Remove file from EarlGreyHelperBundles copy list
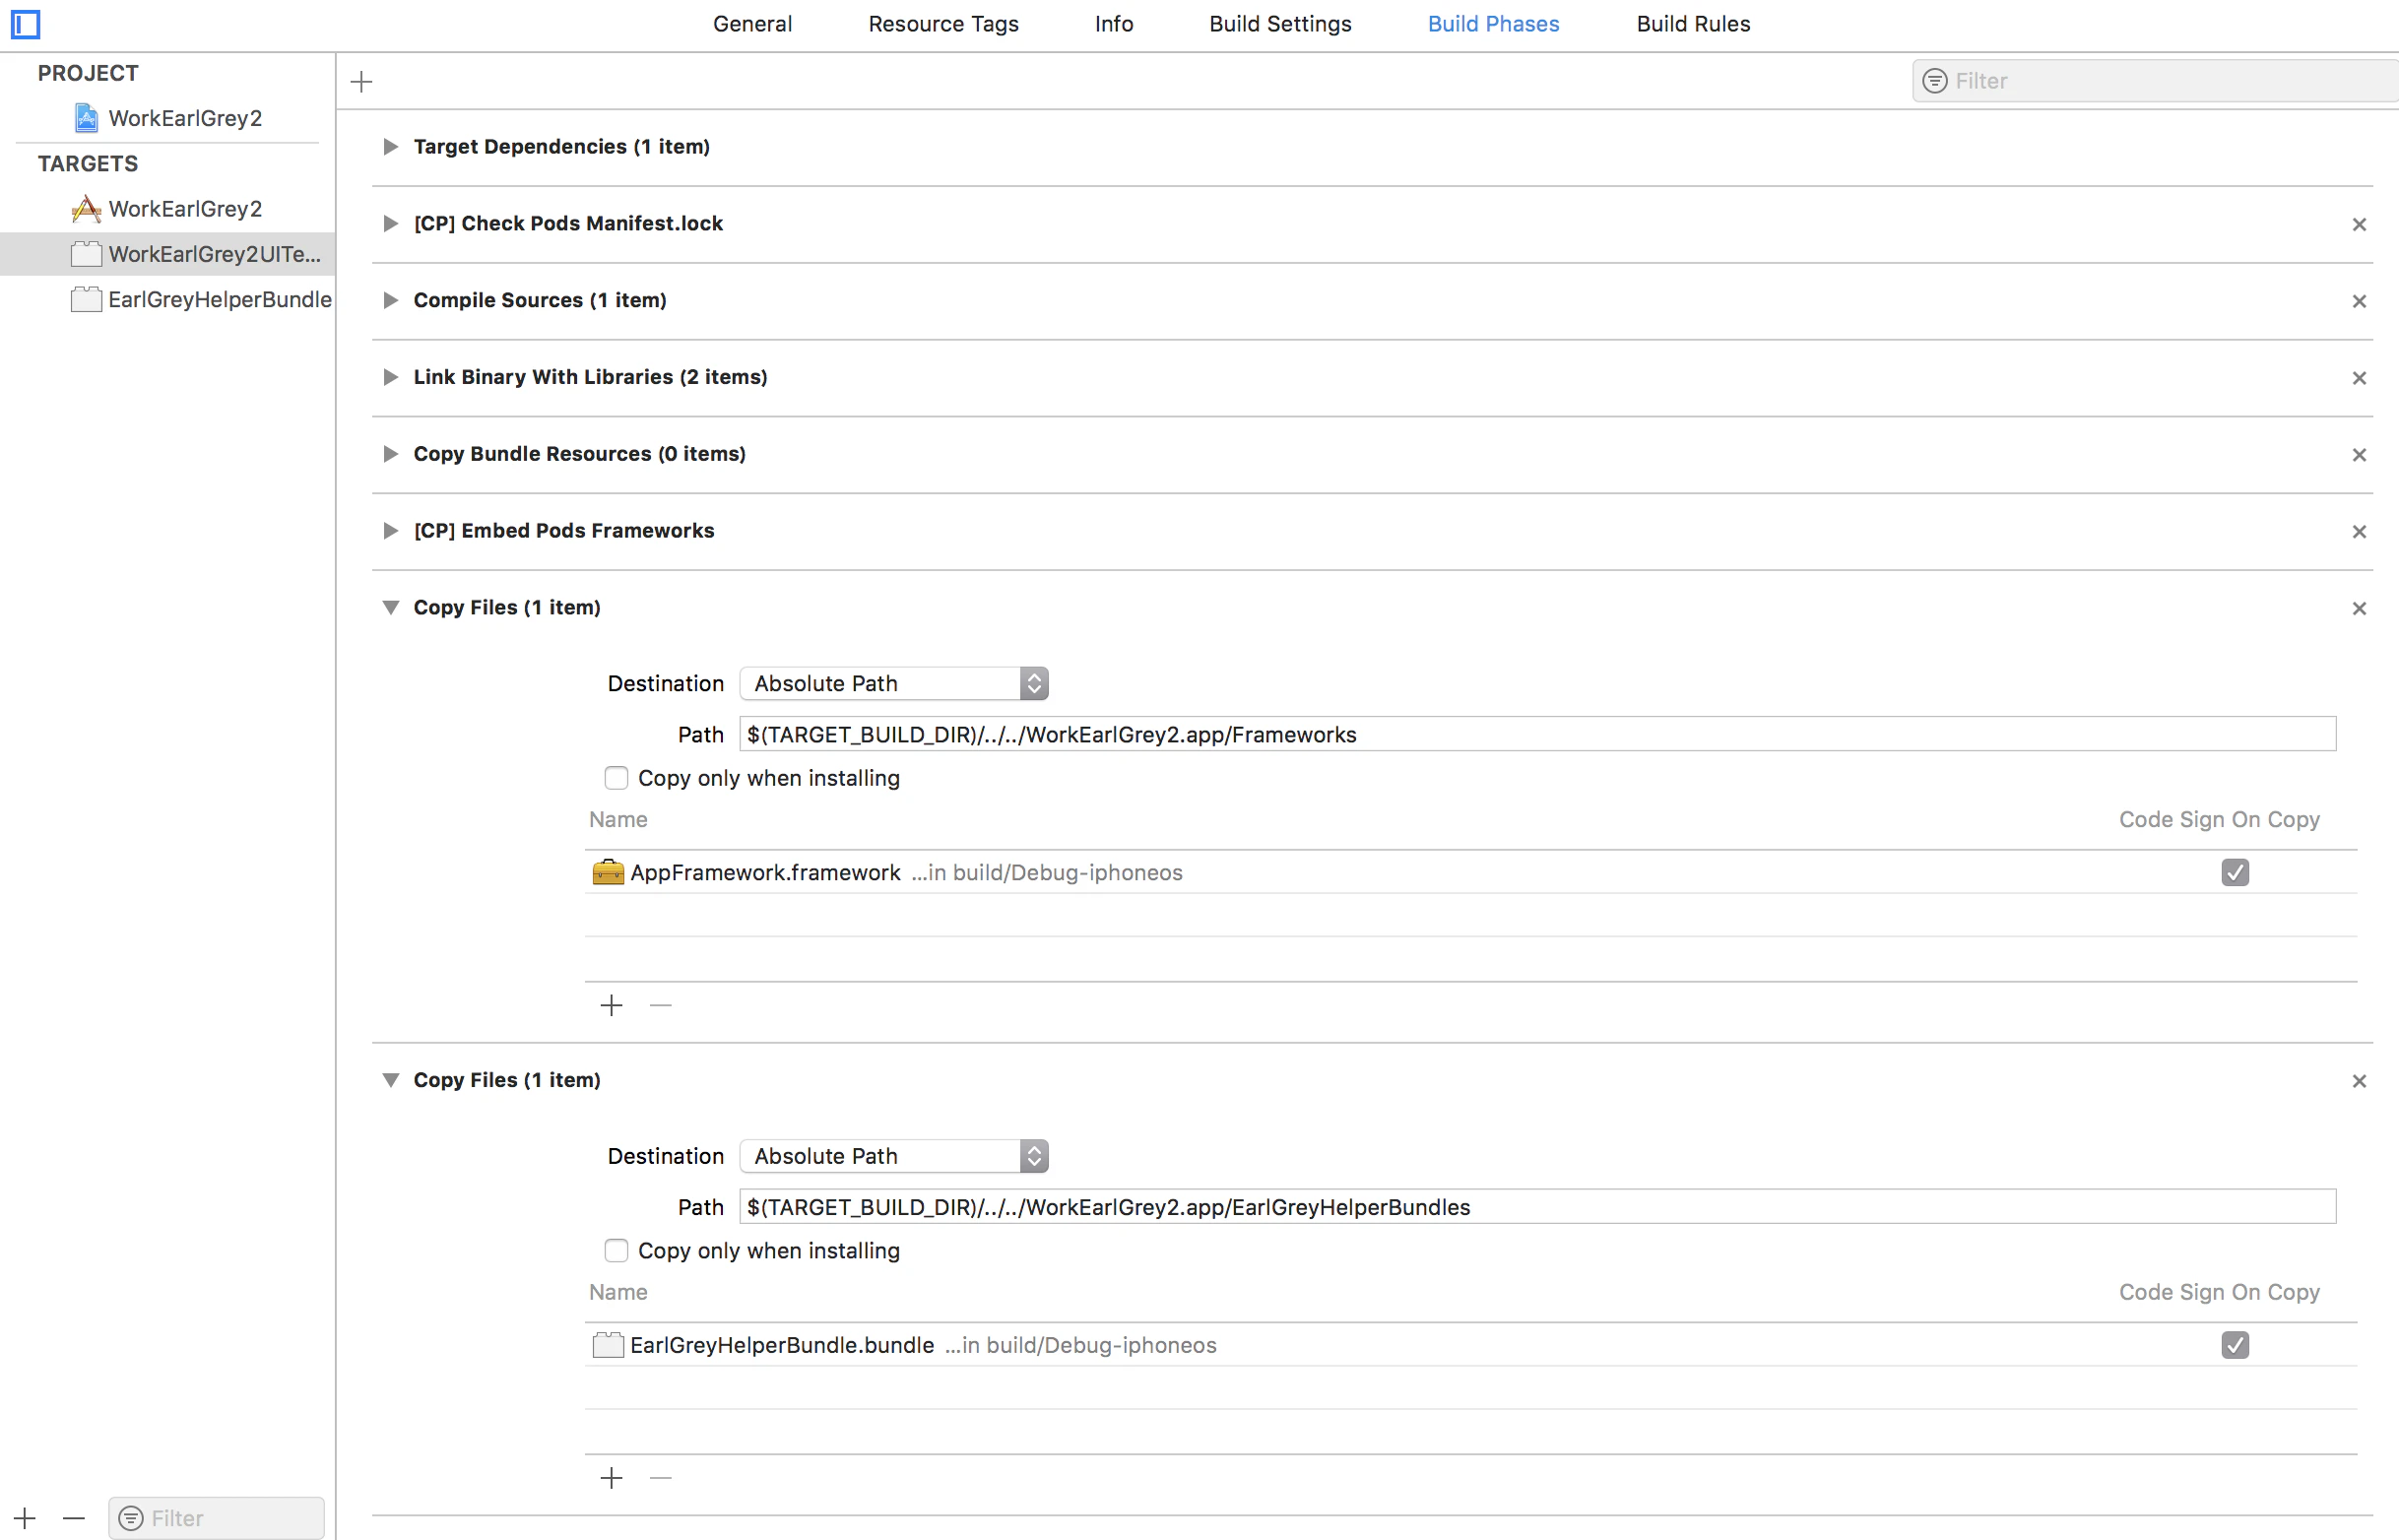2399x1540 pixels. tap(661, 1478)
